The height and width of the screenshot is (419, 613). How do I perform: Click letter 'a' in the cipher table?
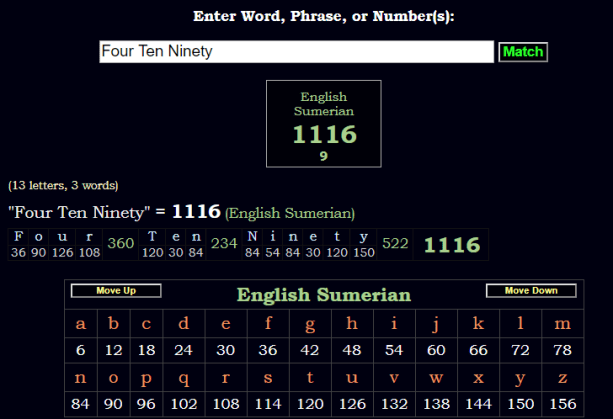point(80,323)
